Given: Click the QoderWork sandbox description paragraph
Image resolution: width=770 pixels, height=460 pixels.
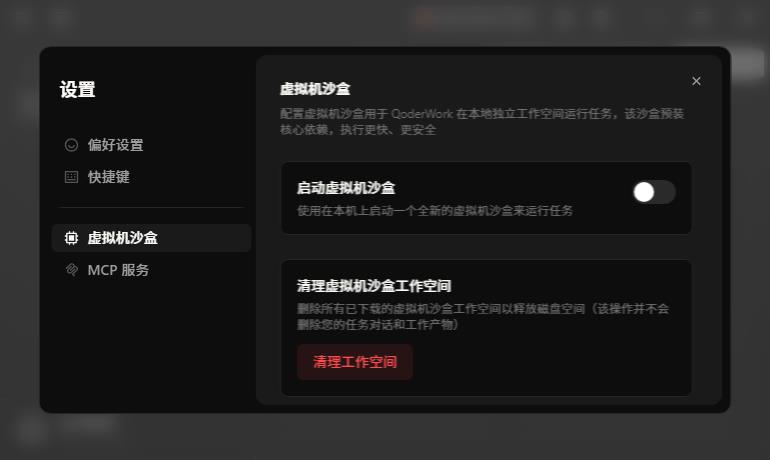Looking at the screenshot, I should point(482,122).
